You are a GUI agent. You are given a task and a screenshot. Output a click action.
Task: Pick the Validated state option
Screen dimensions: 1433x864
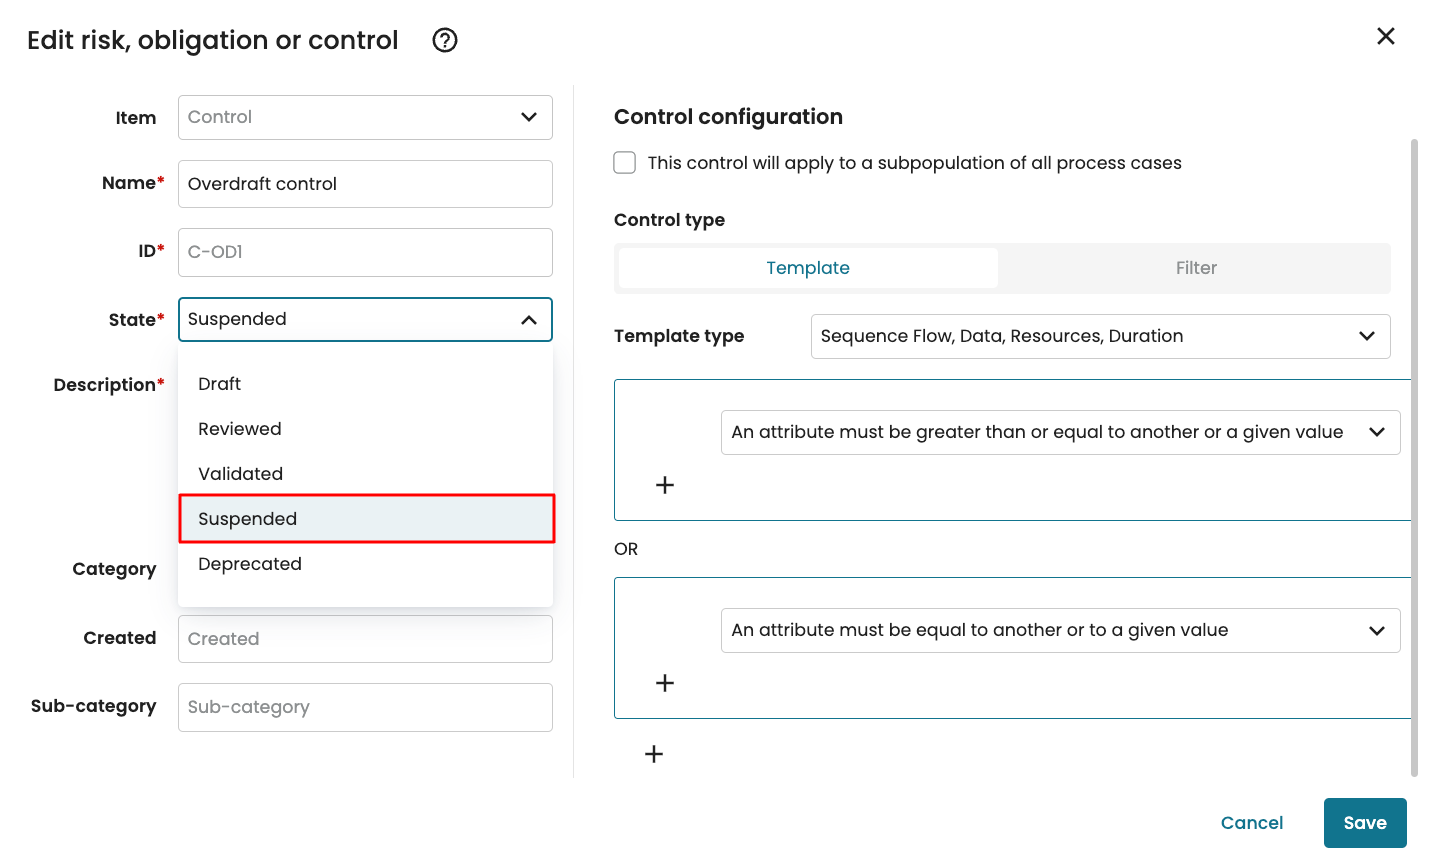click(x=241, y=474)
